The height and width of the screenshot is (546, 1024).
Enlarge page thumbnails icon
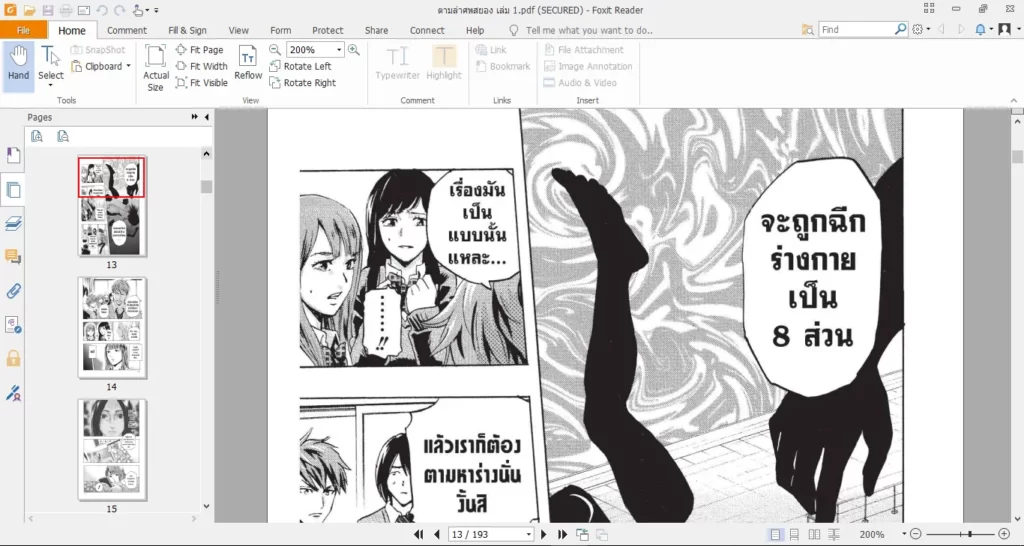[x=37, y=136]
